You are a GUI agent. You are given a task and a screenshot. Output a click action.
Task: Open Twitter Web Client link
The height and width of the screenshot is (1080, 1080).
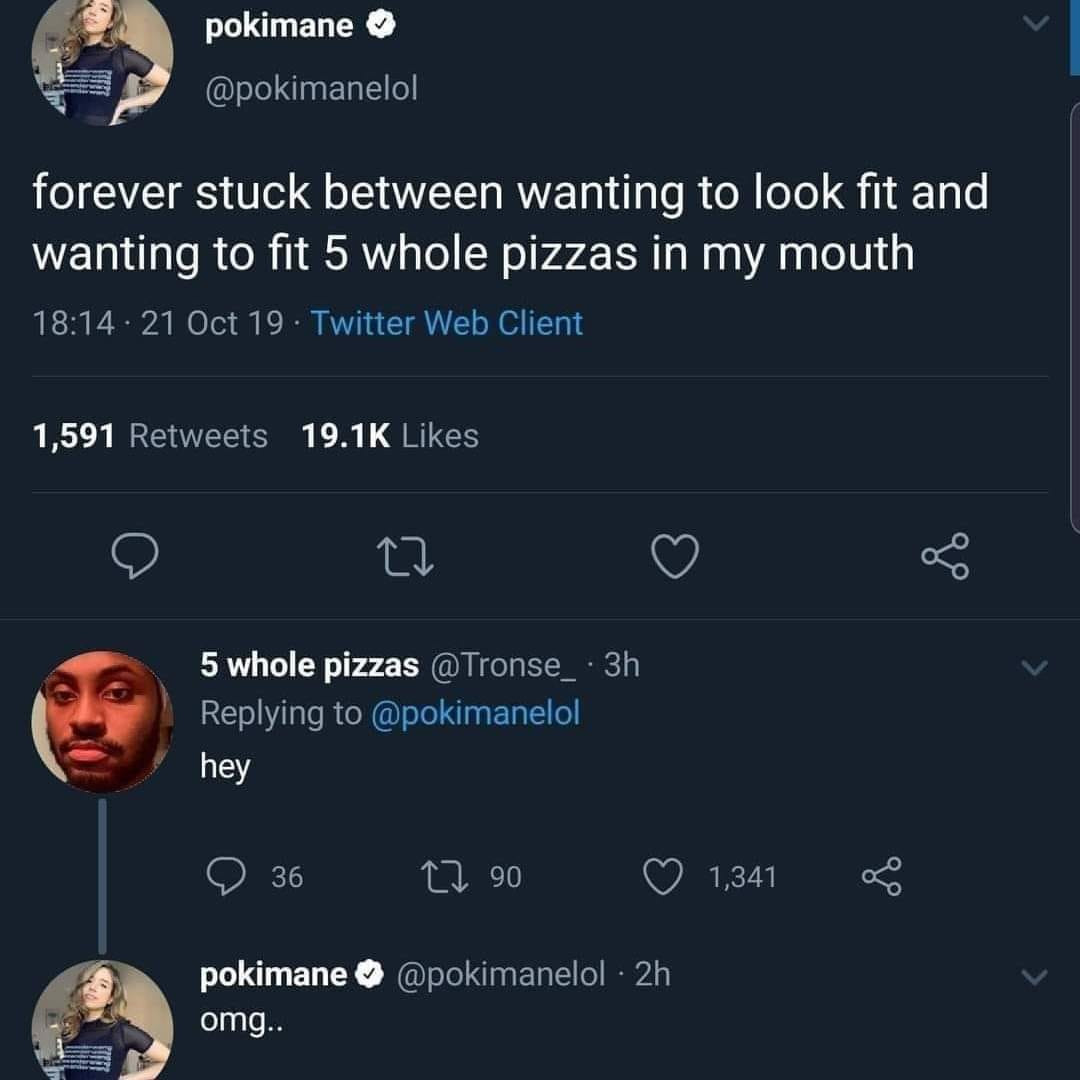point(446,323)
